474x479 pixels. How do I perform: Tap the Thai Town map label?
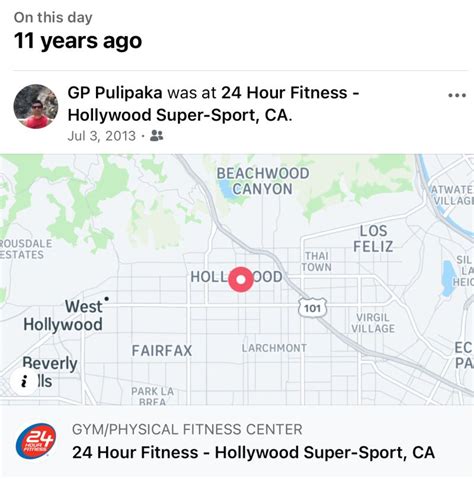316,262
